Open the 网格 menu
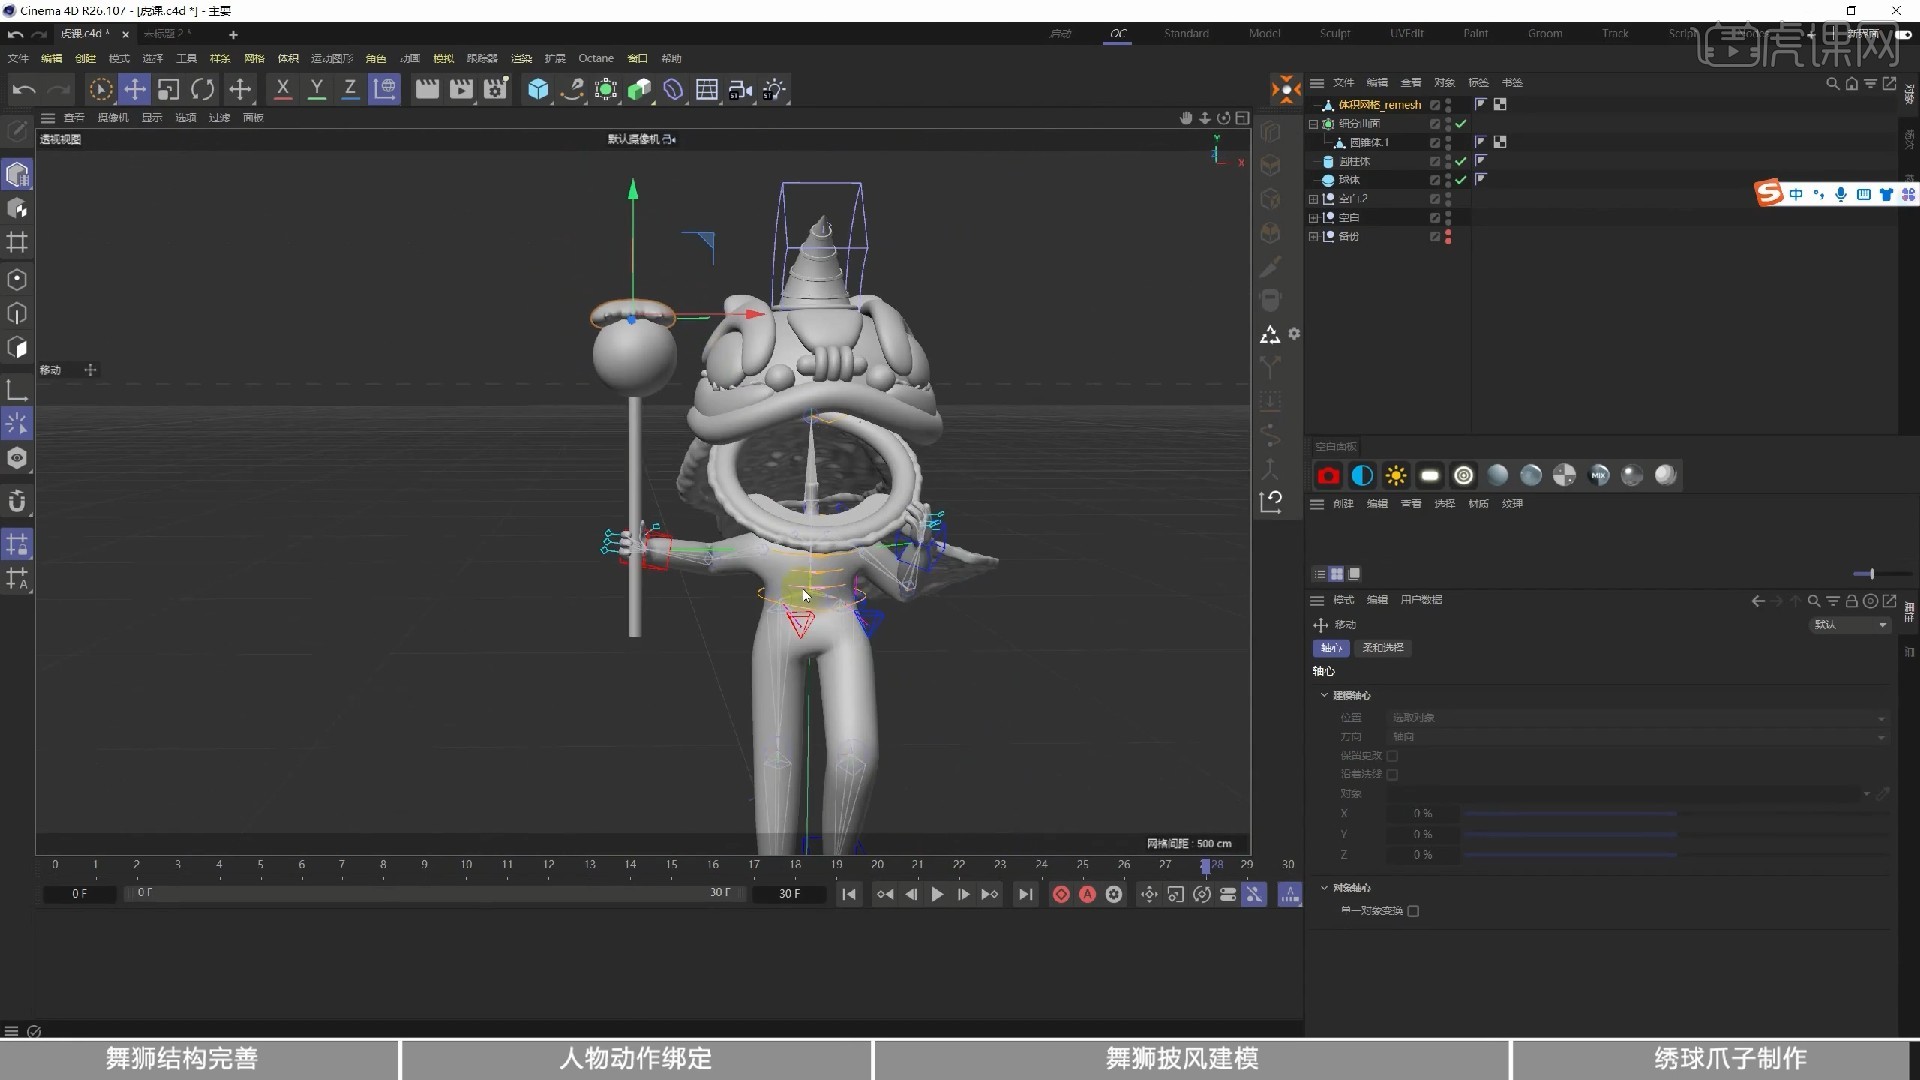Screen dimensions: 1920x1080 coord(254,58)
